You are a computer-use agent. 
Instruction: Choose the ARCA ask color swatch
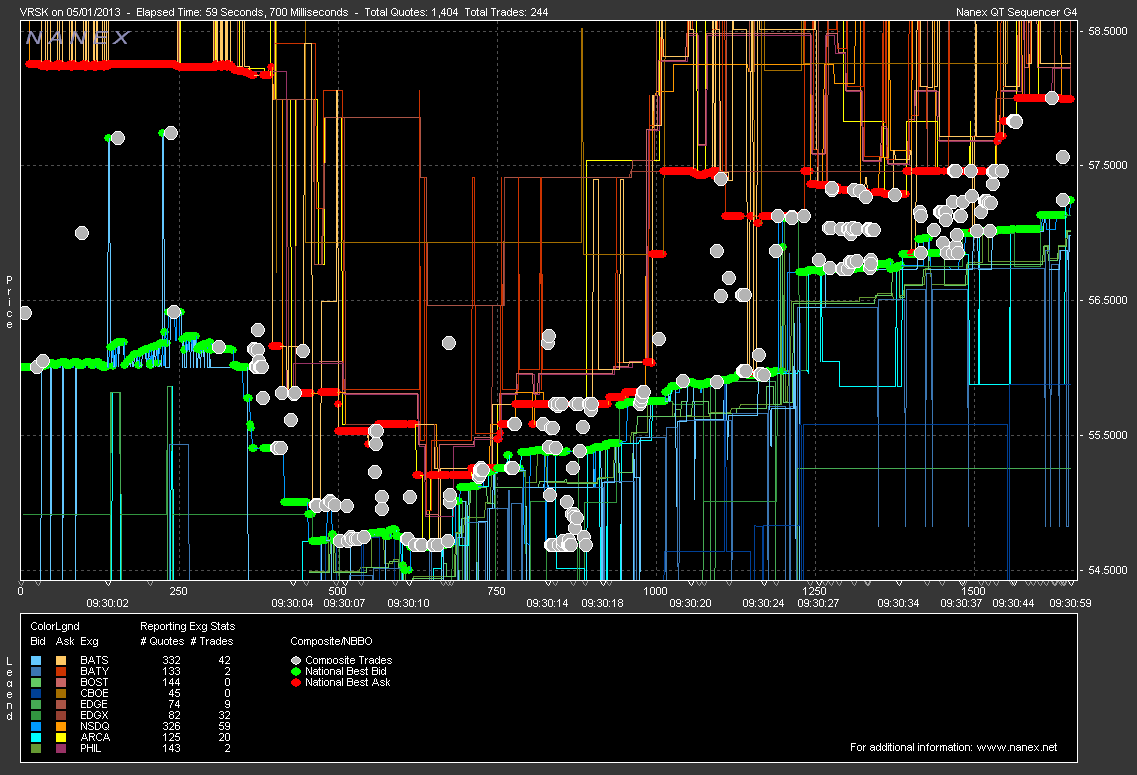61,737
